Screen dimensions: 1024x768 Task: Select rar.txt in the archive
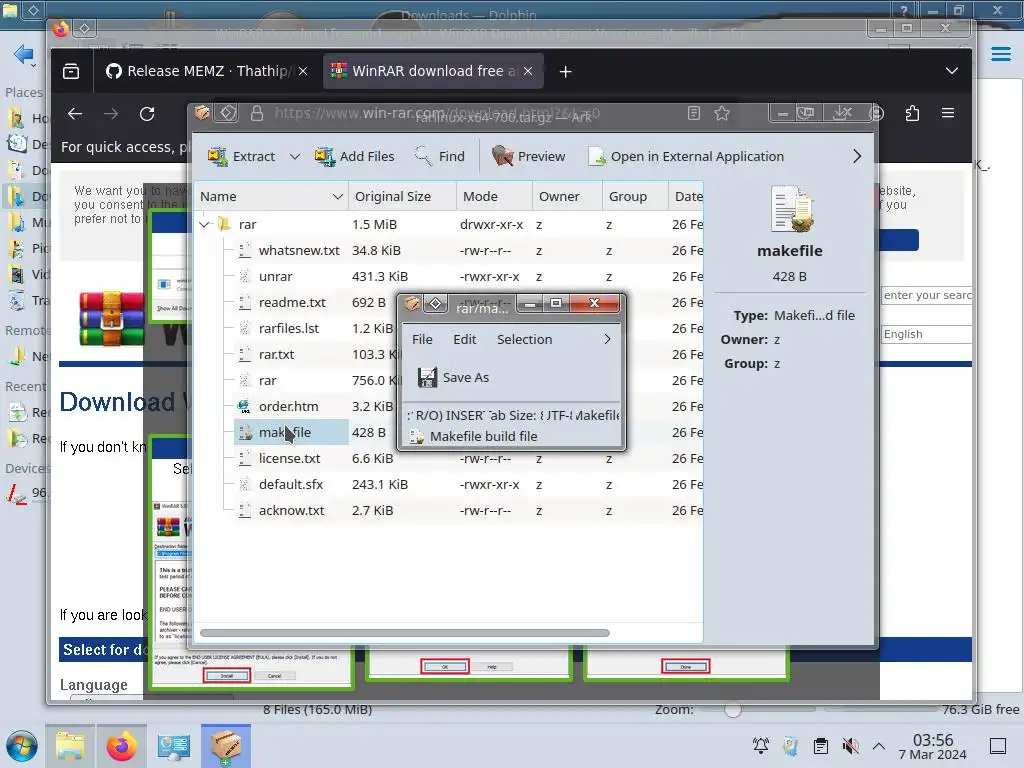276,355
